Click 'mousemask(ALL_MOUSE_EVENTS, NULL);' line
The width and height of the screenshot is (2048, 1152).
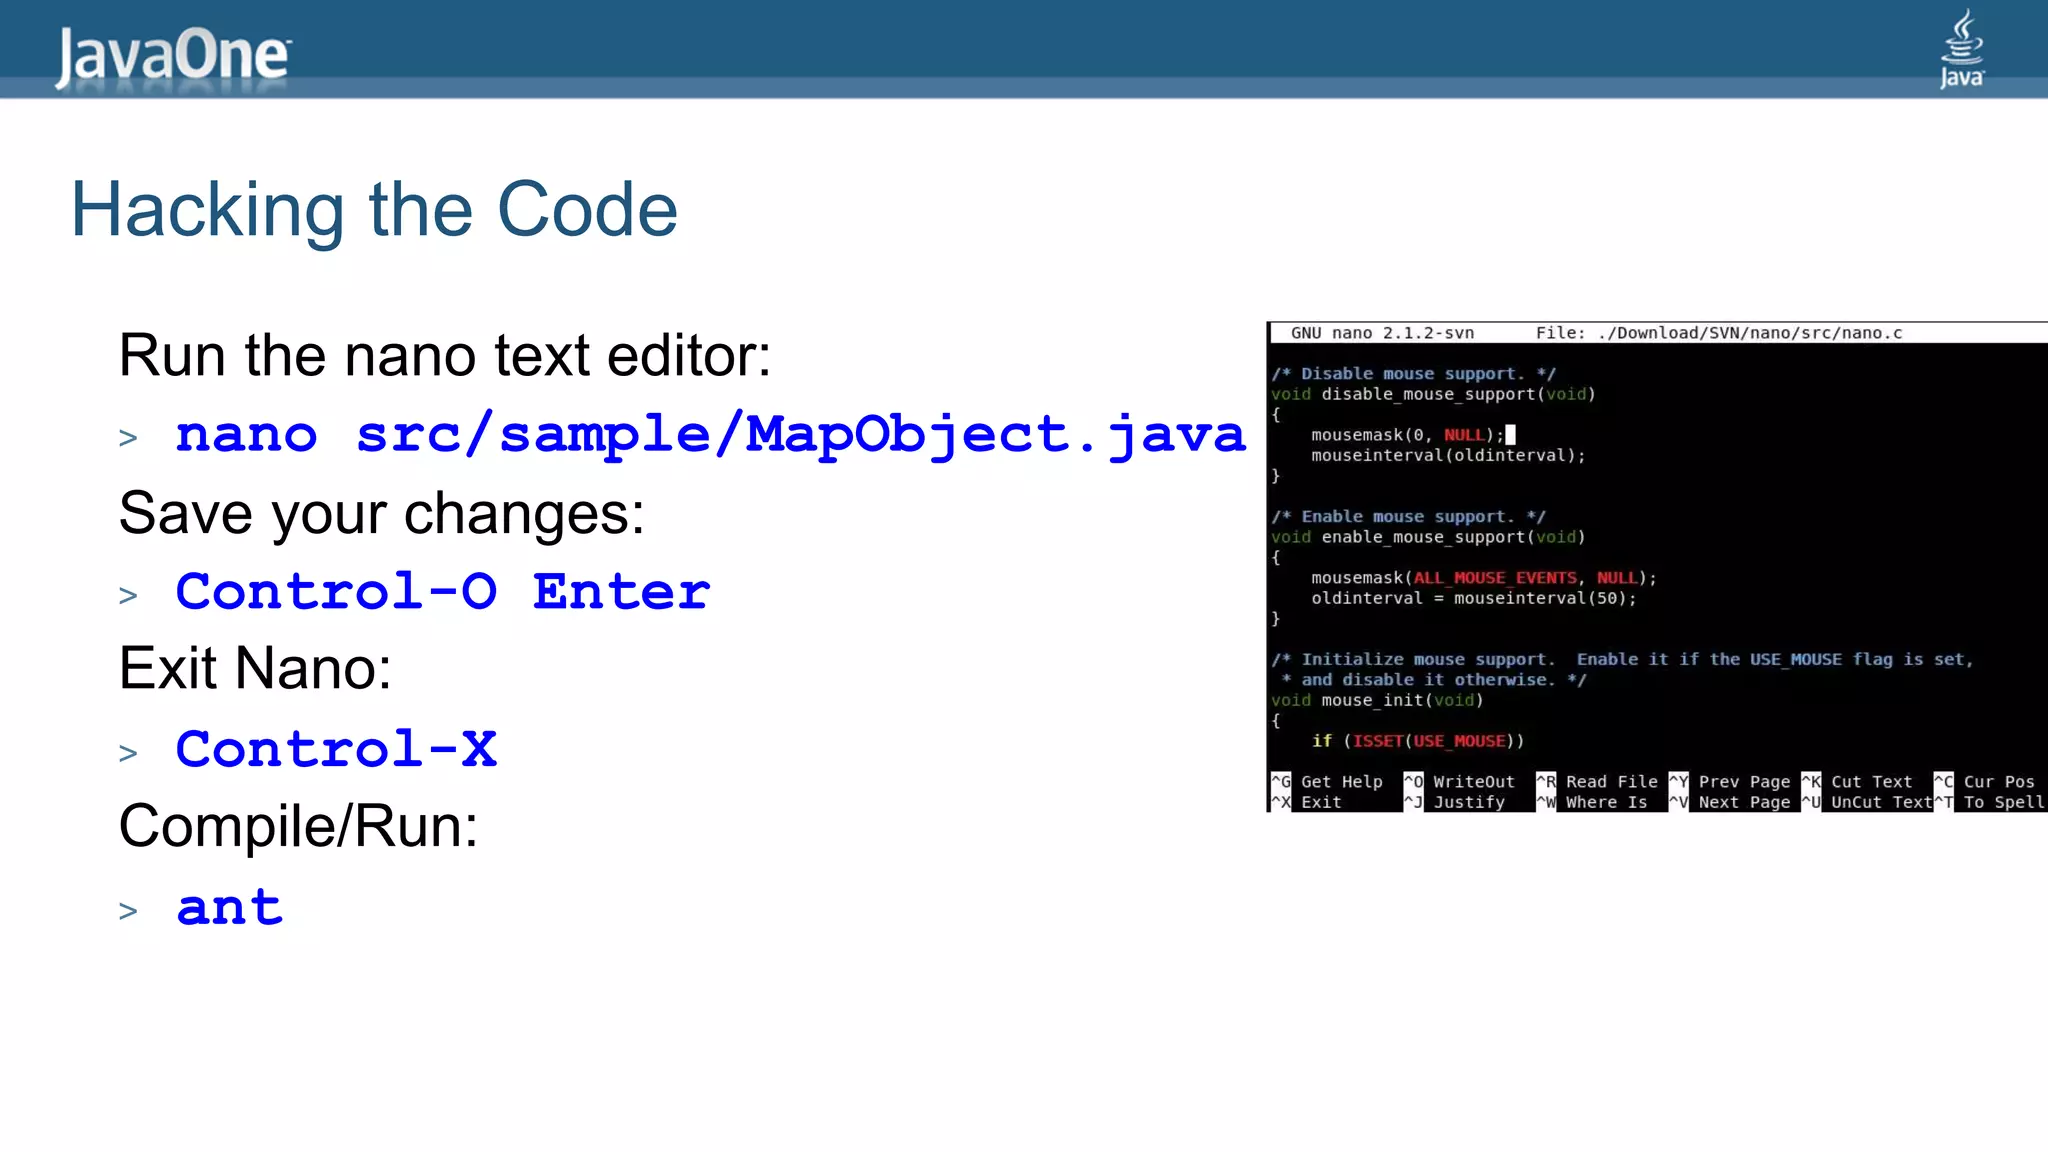(1484, 578)
